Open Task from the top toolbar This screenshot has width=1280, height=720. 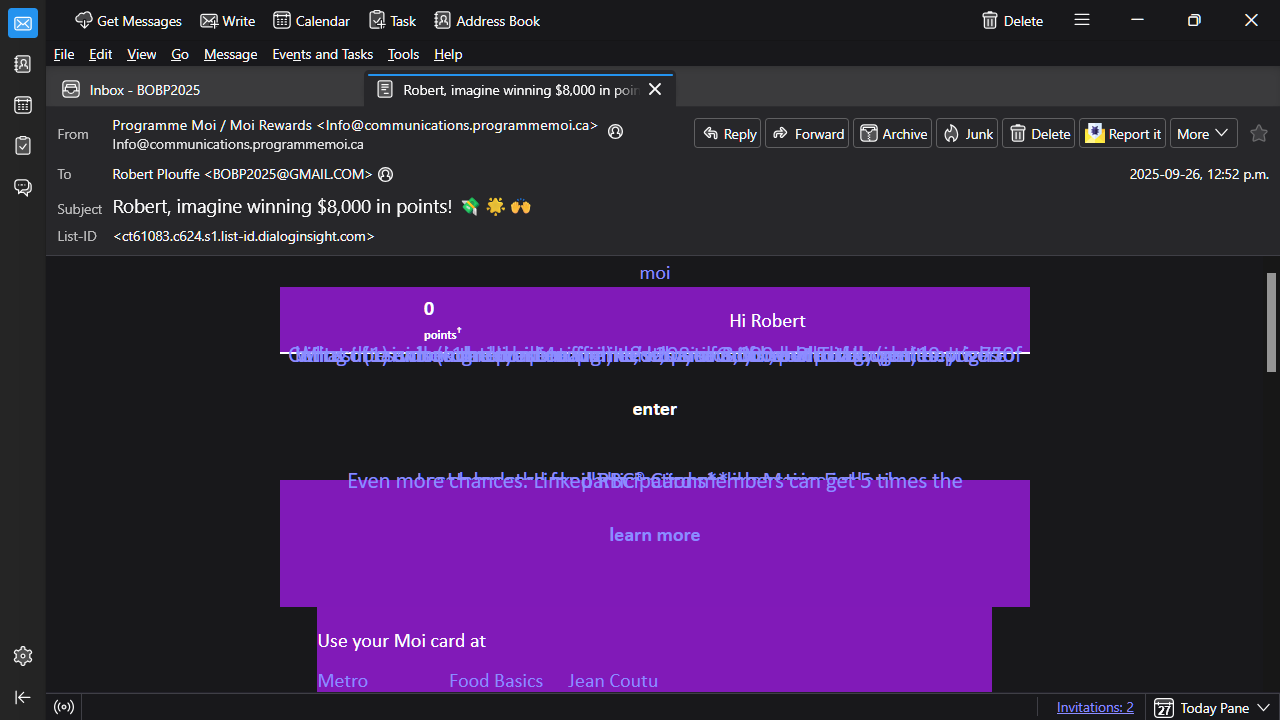[392, 20]
